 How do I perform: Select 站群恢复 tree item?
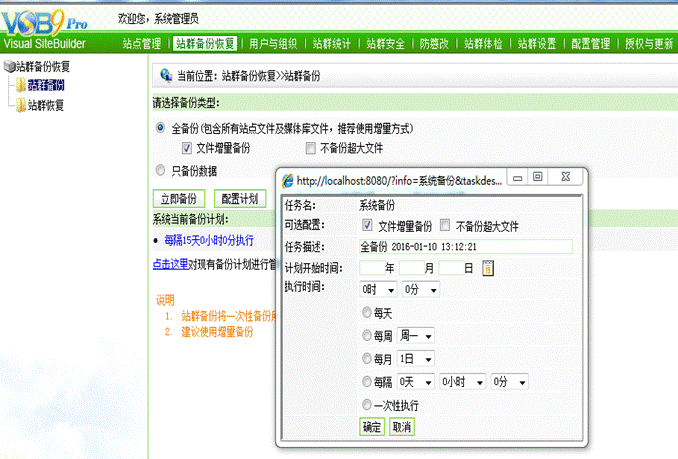tap(46, 105)
